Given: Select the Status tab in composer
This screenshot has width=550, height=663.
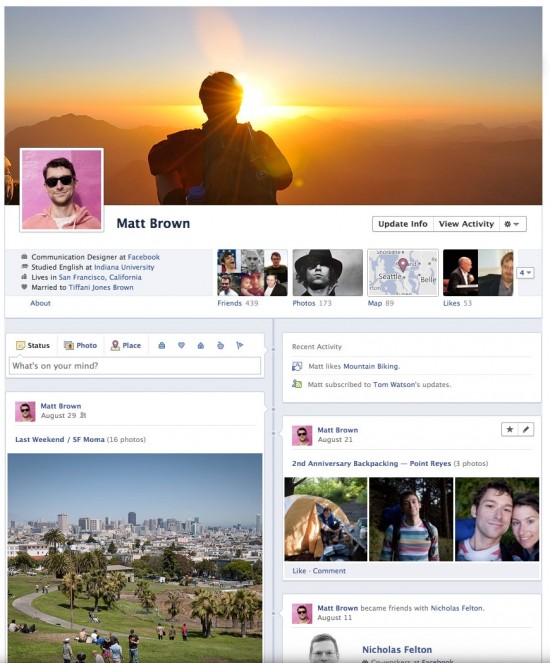Looking at the screenshot, I should (x=33, y=345).
